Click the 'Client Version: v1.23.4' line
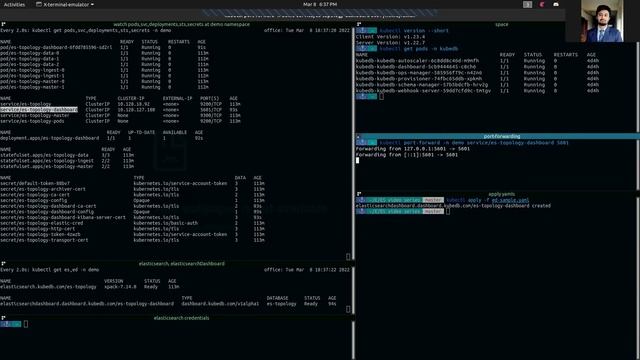The width and height of the screenshot is (640, 360). 391,37
